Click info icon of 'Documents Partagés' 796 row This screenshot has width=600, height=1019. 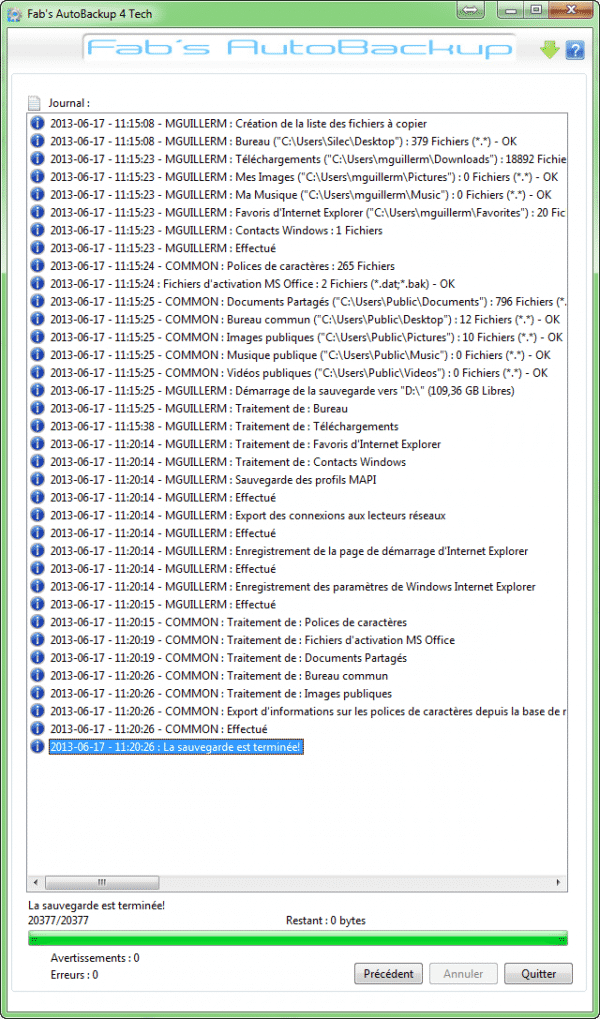coord(37,302)
